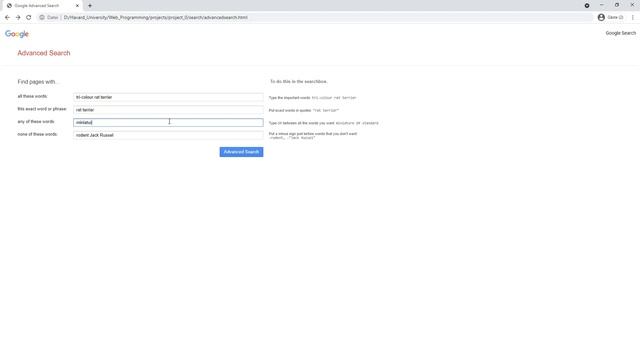Open a new tab with the plus icon
Viewport: 640px width, 360px height.
coord(90,6)
